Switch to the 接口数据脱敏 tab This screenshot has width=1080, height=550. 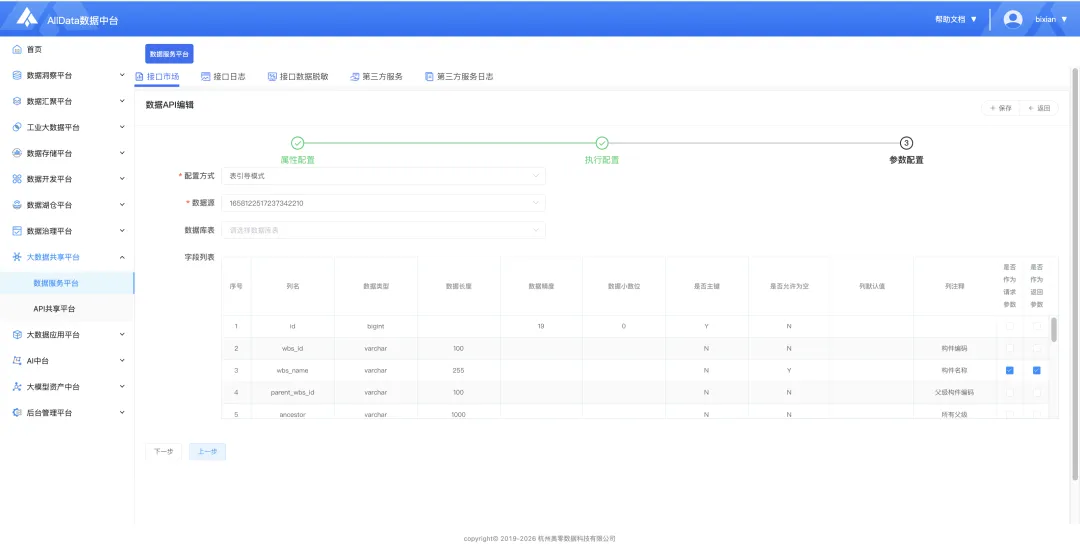click(298, 76)
